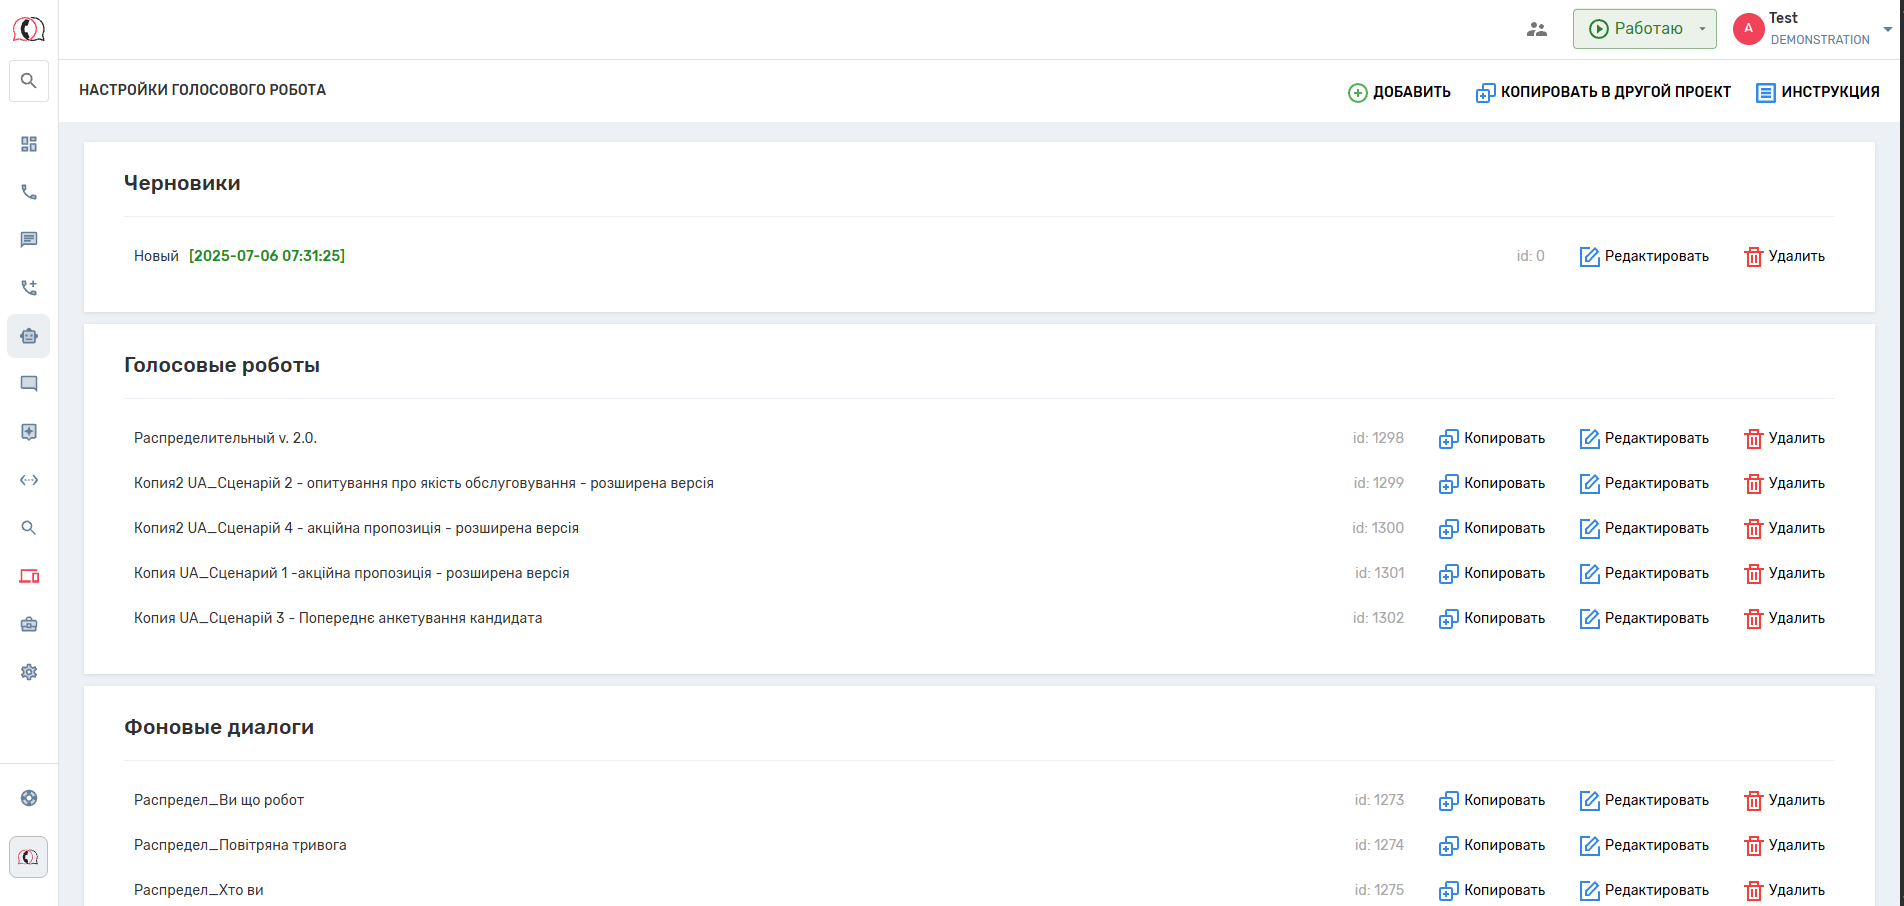
Task: Click the search icon at sidebar top
Action: click(x=29, y=81)
